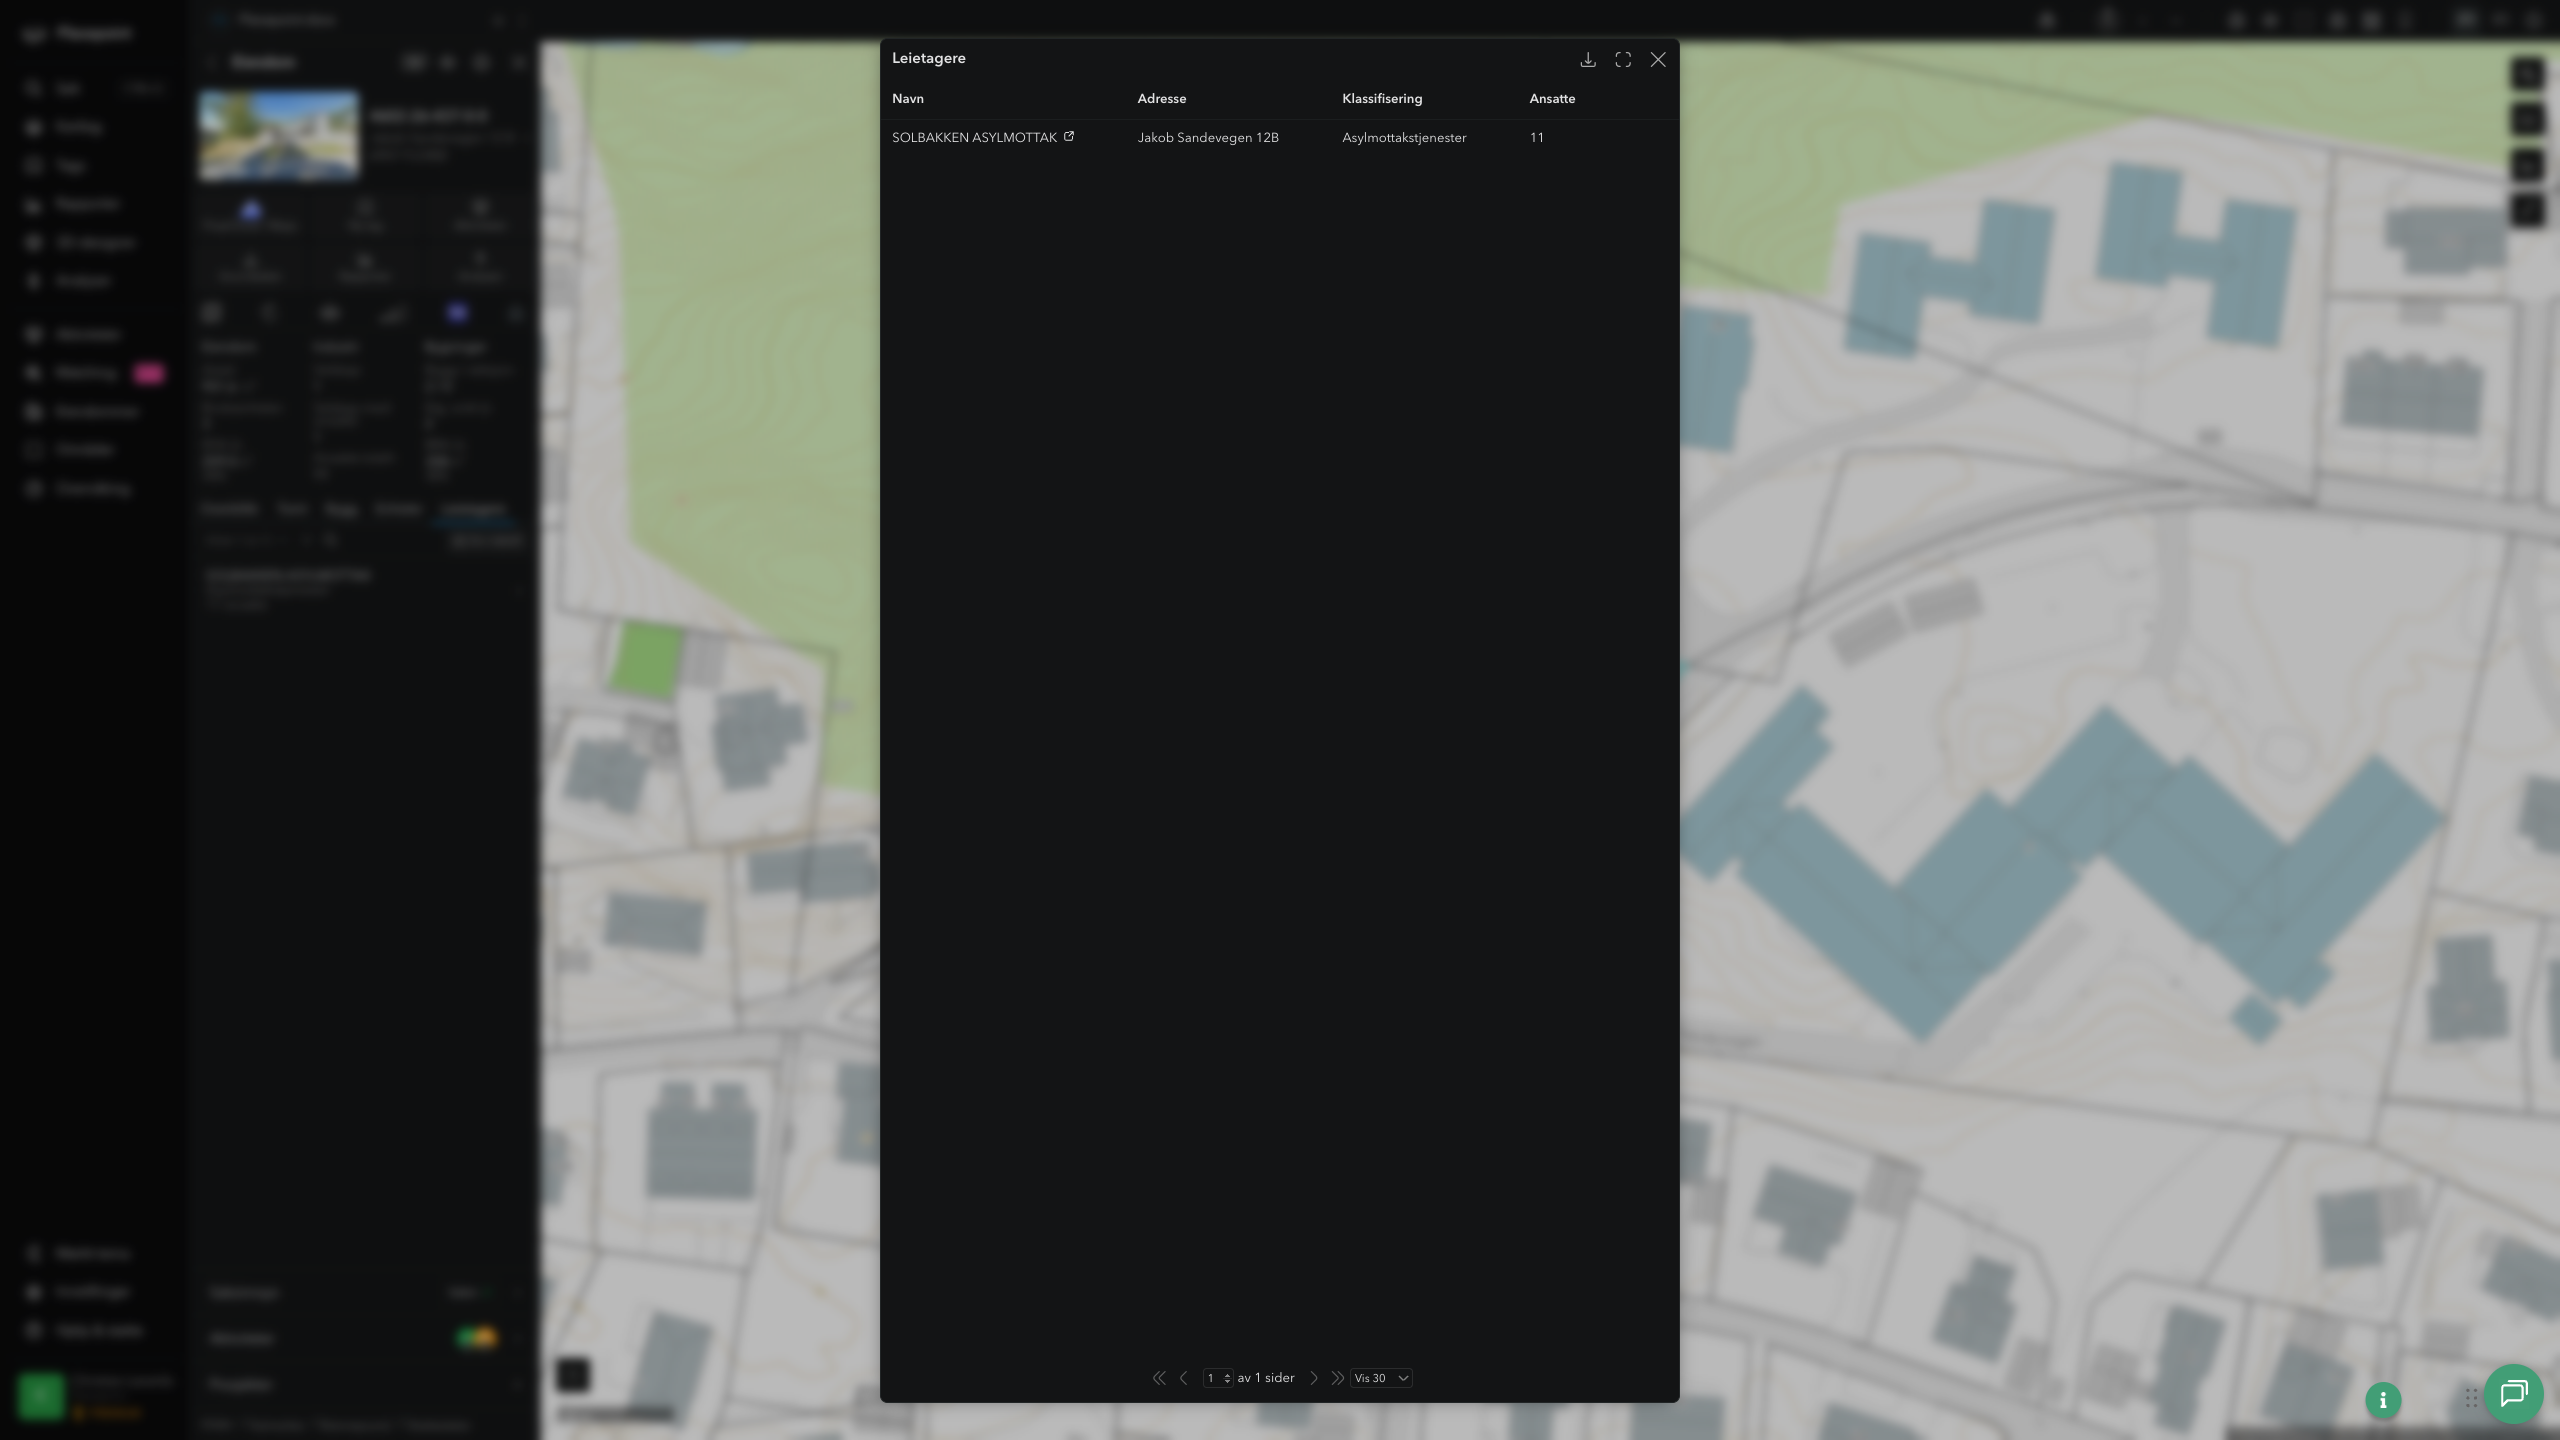The width and height of the screenshot is (2560, 1440).
Task: Expand the Leietagere dialog to fullscreen
Action: point(1623,60)
